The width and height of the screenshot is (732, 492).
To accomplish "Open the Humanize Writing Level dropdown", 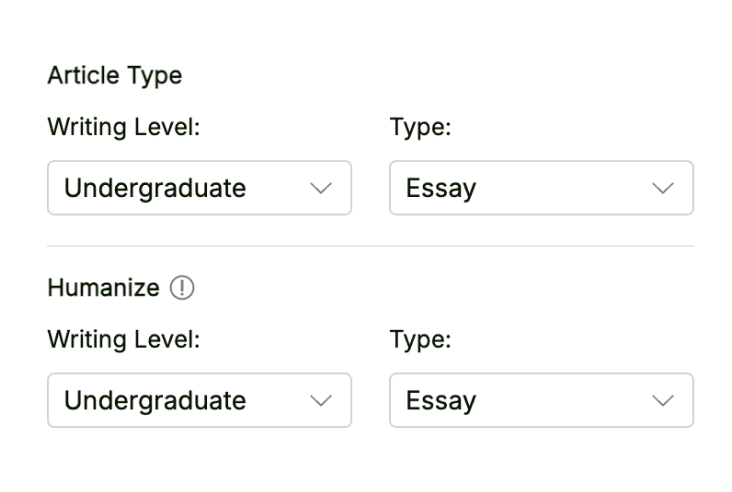I will pyautogui.click(x=199, y=401).
